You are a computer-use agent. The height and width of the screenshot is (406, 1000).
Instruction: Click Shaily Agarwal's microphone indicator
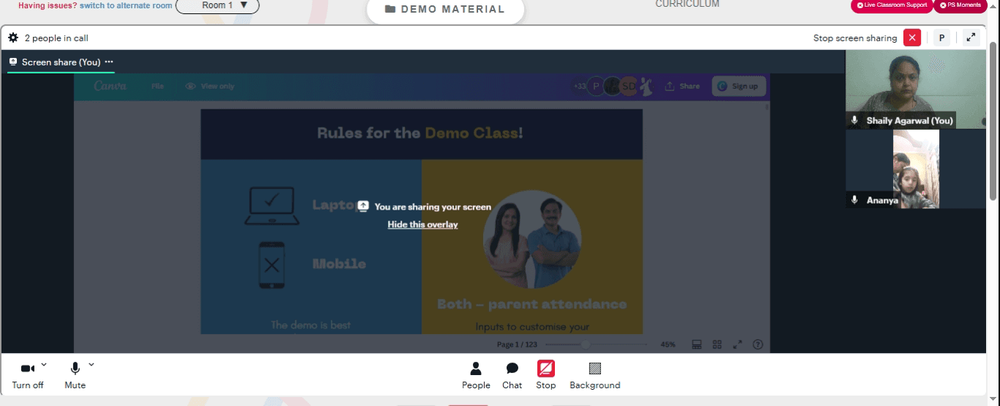click(x=855, y=120)
